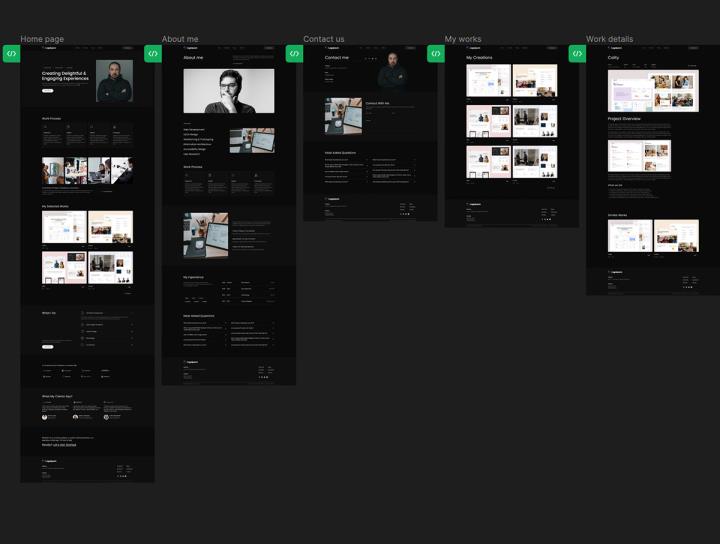This screenshot has height=544, width=720.
Task: Click the green code icon beside About me
Action: click(x=153, y=54)
